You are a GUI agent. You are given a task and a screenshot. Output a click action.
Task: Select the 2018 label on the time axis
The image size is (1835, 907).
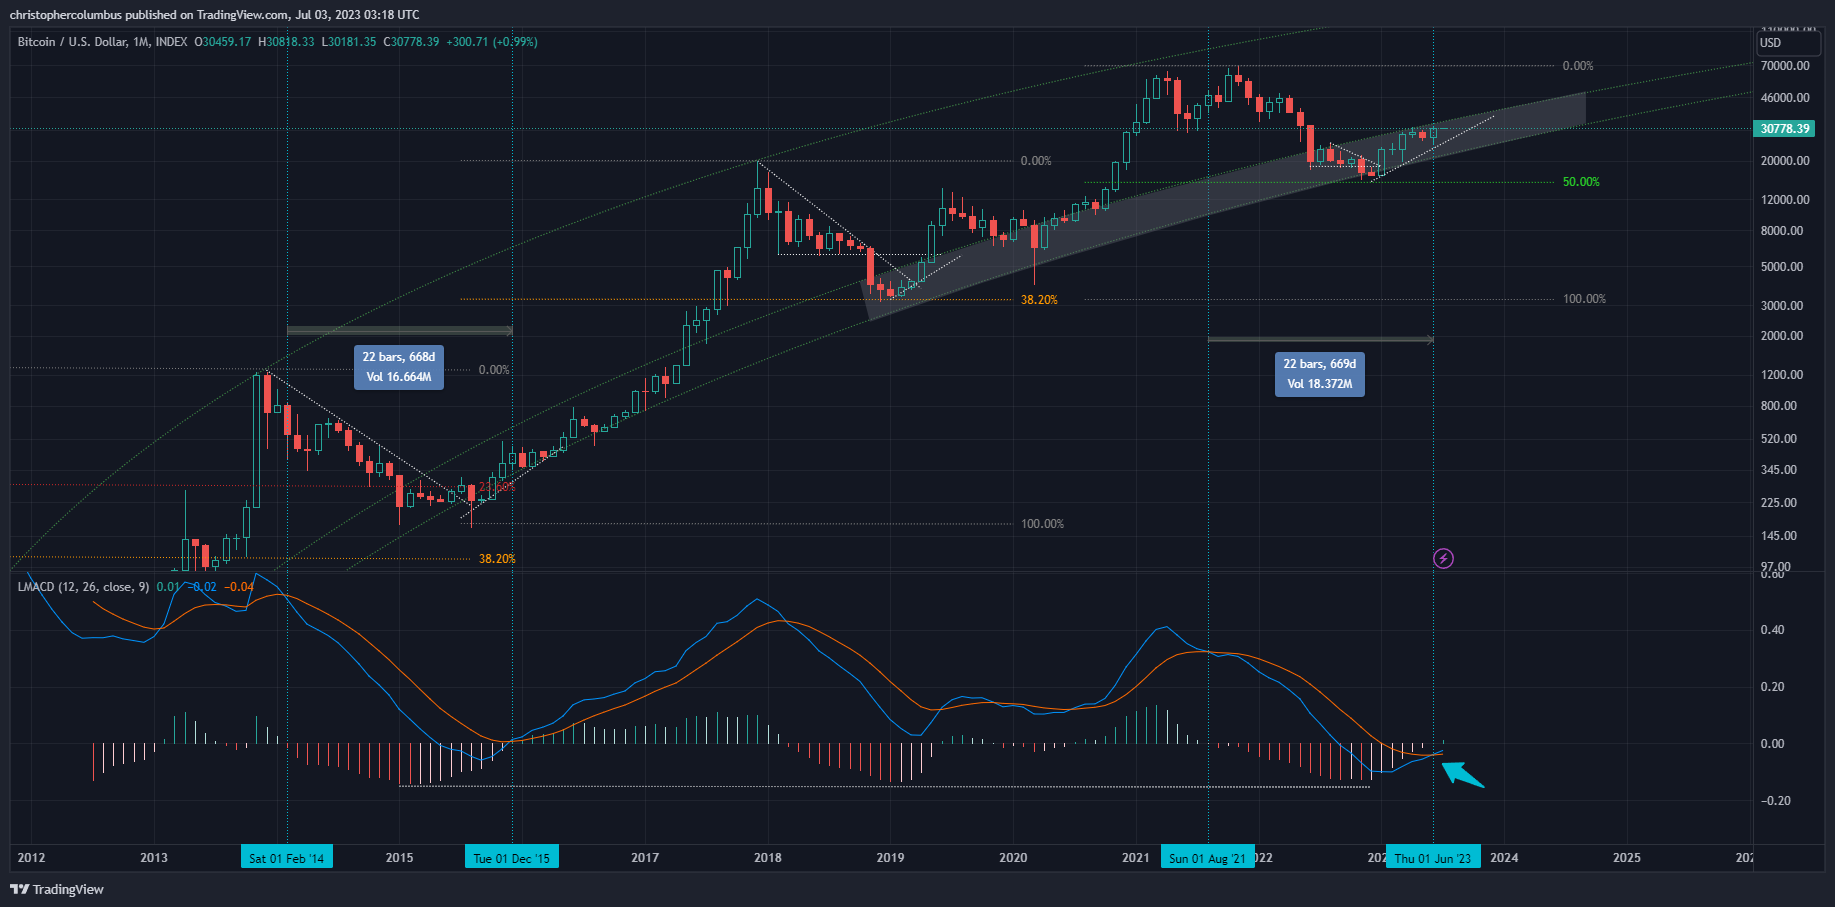click(767, 857)
